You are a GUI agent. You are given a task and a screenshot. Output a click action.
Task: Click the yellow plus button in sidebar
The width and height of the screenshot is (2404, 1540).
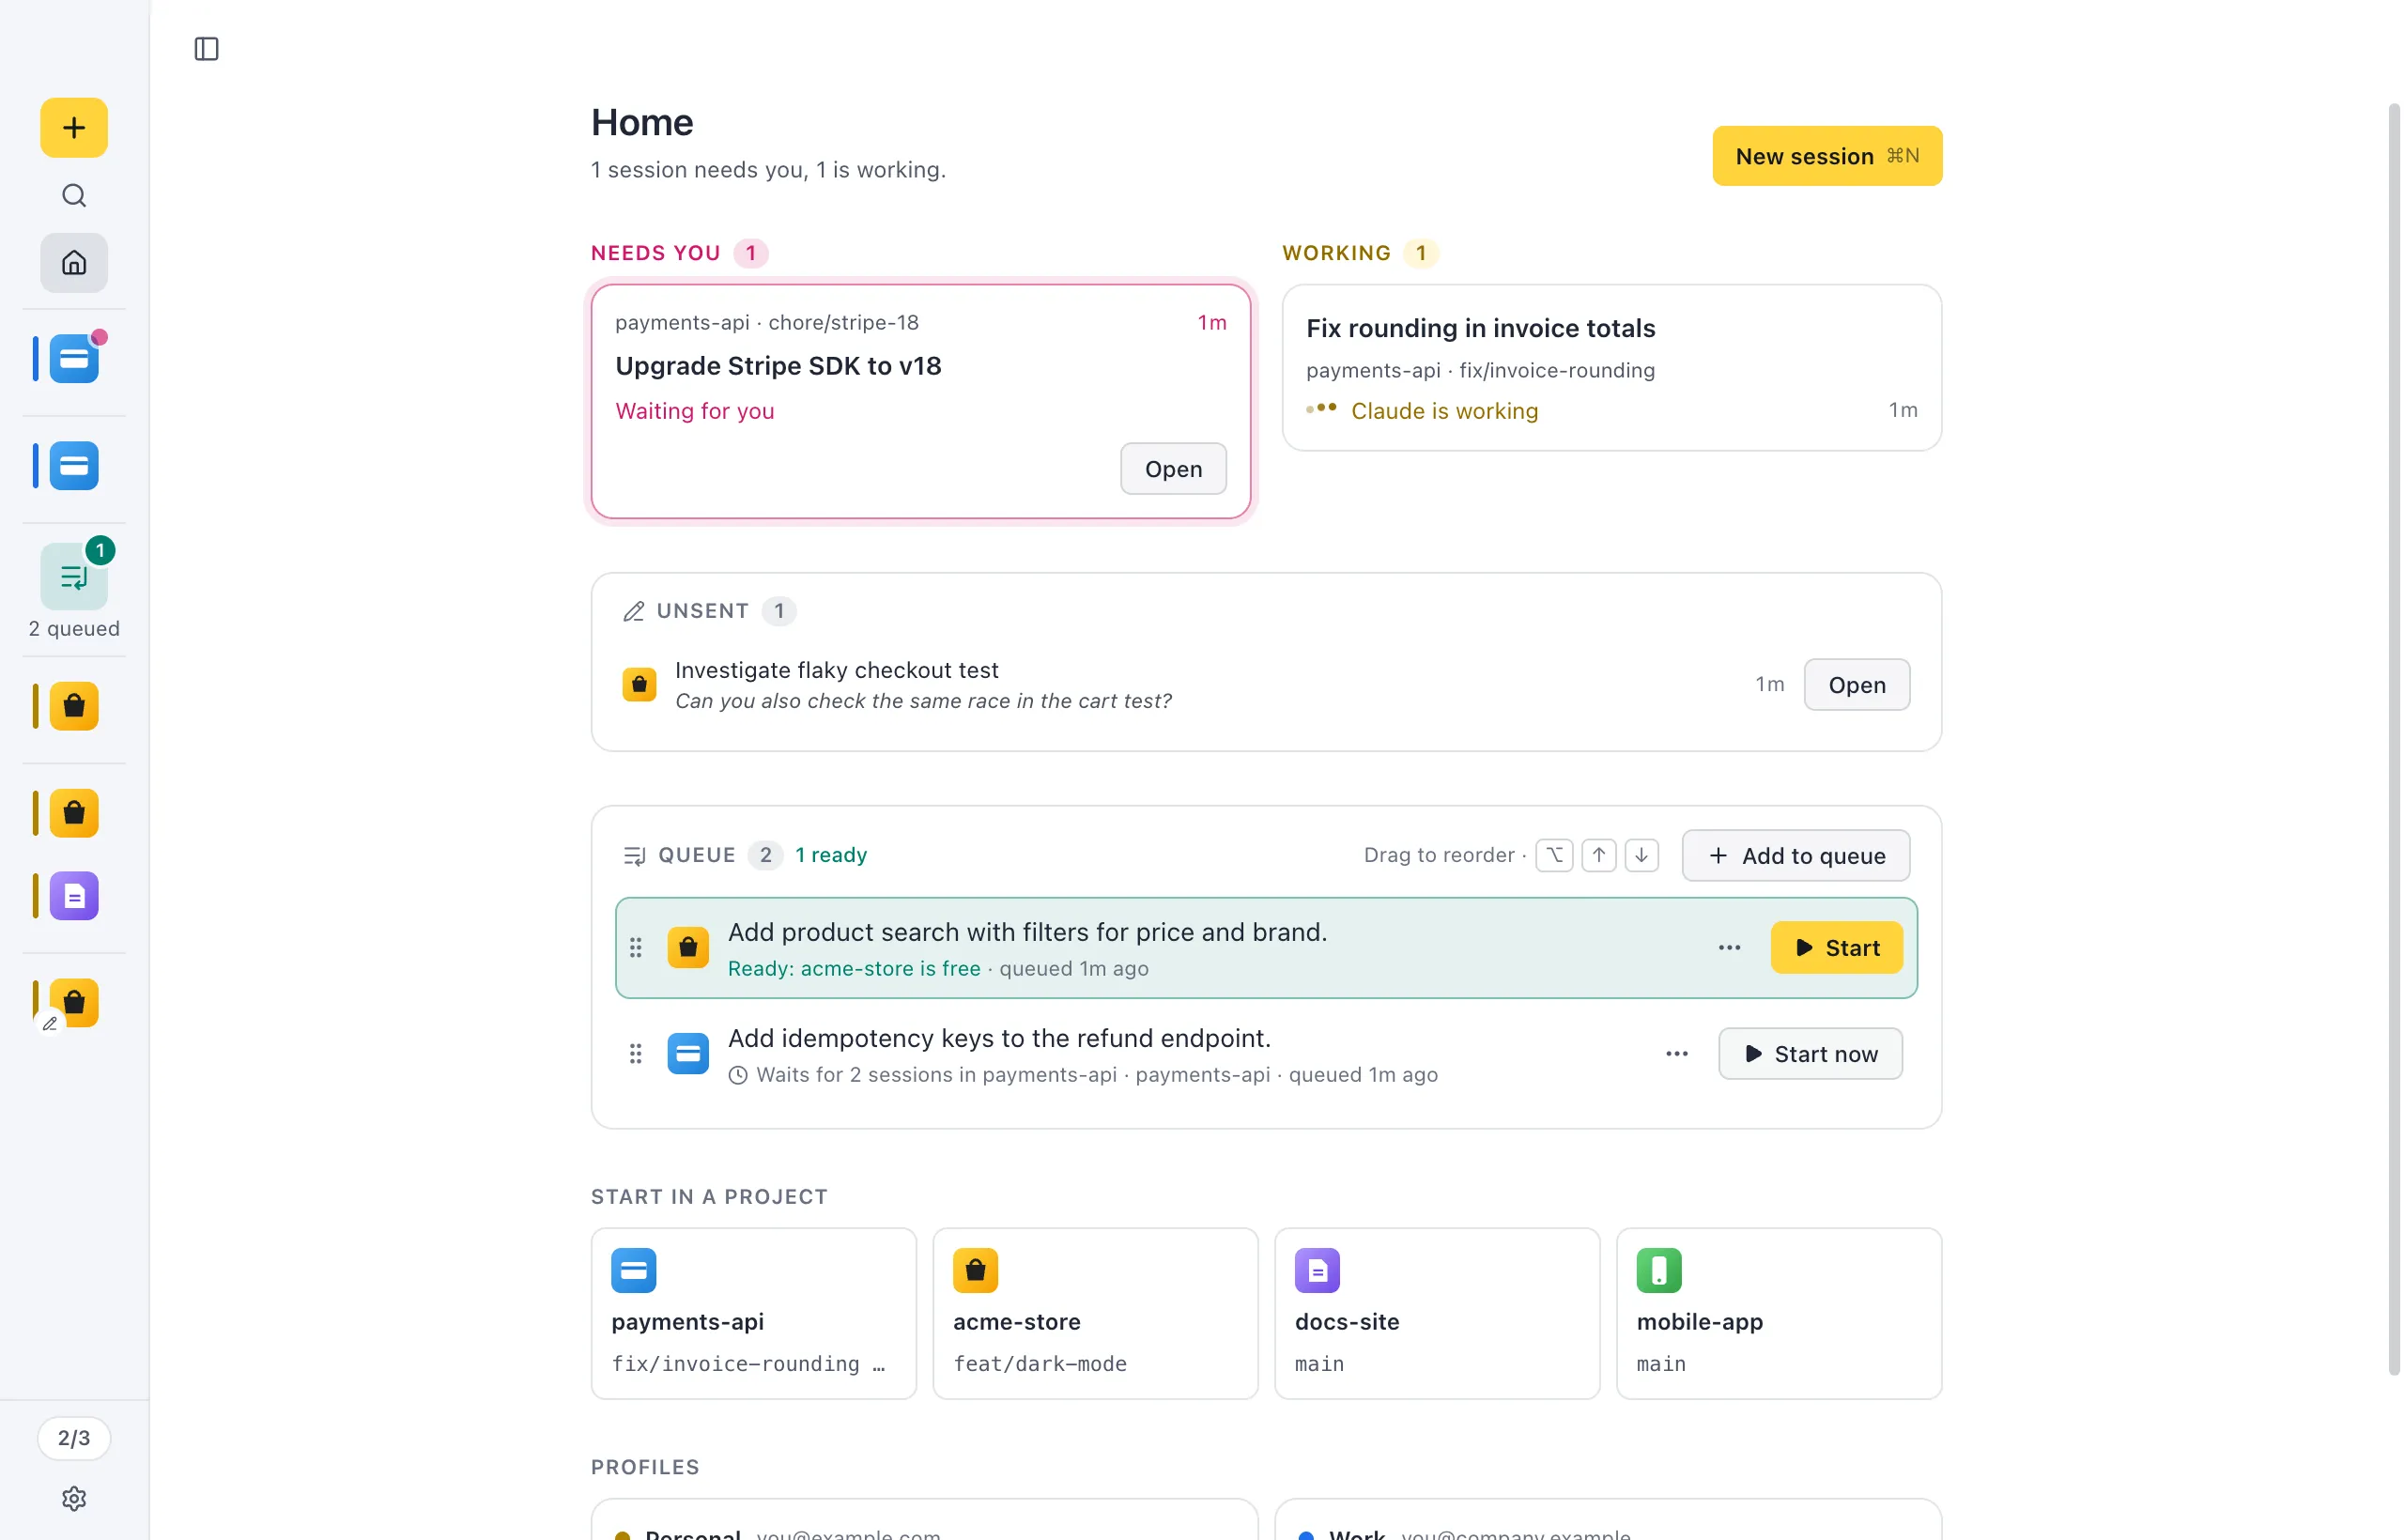coord(74,128)
